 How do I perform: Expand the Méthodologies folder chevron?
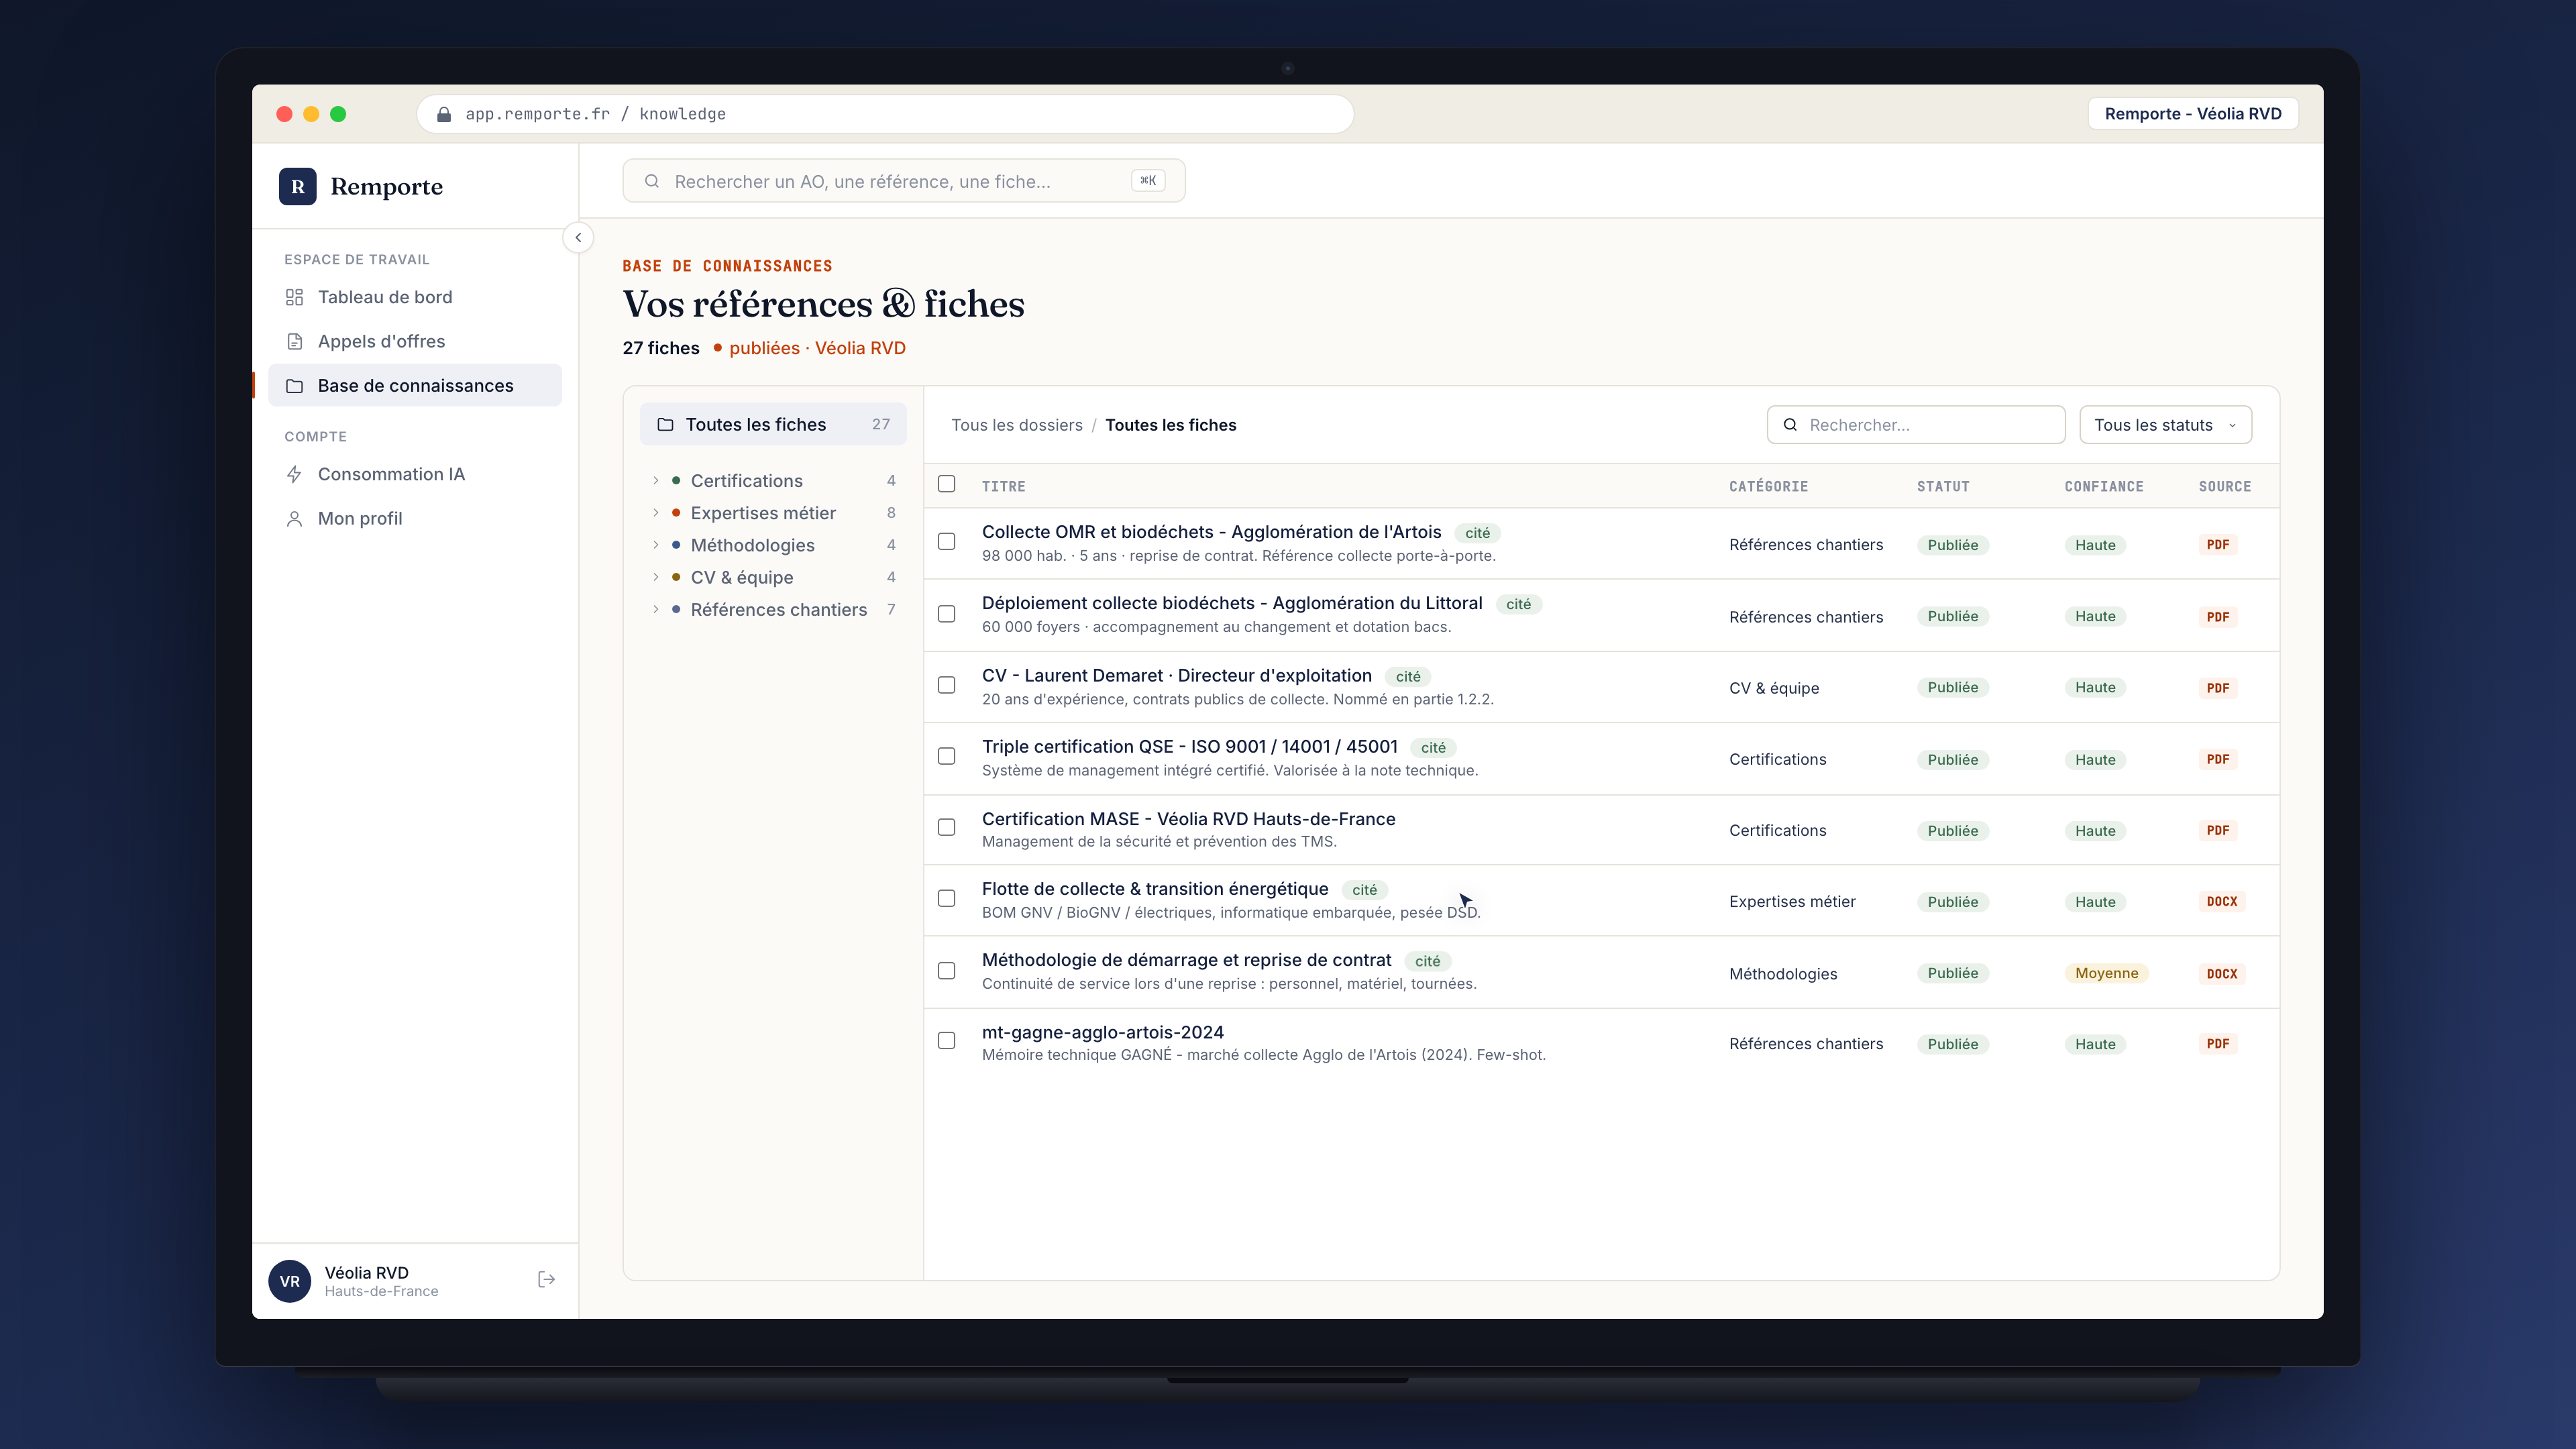coord(656,545)
